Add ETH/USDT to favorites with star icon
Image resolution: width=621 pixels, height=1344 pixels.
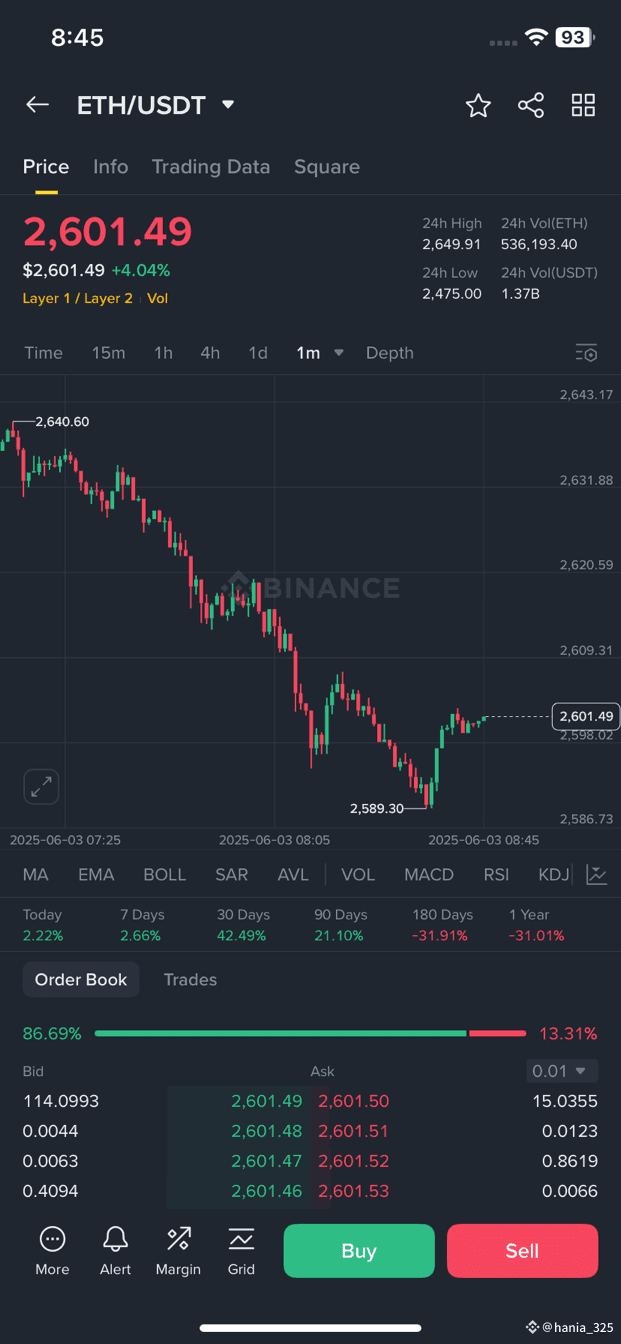click(478, 105)
